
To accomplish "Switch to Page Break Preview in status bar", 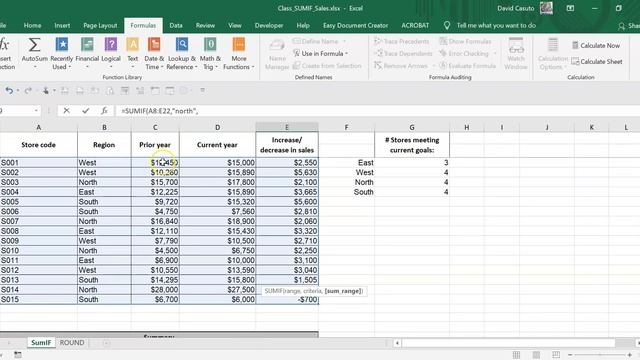I will coord(556,355).
